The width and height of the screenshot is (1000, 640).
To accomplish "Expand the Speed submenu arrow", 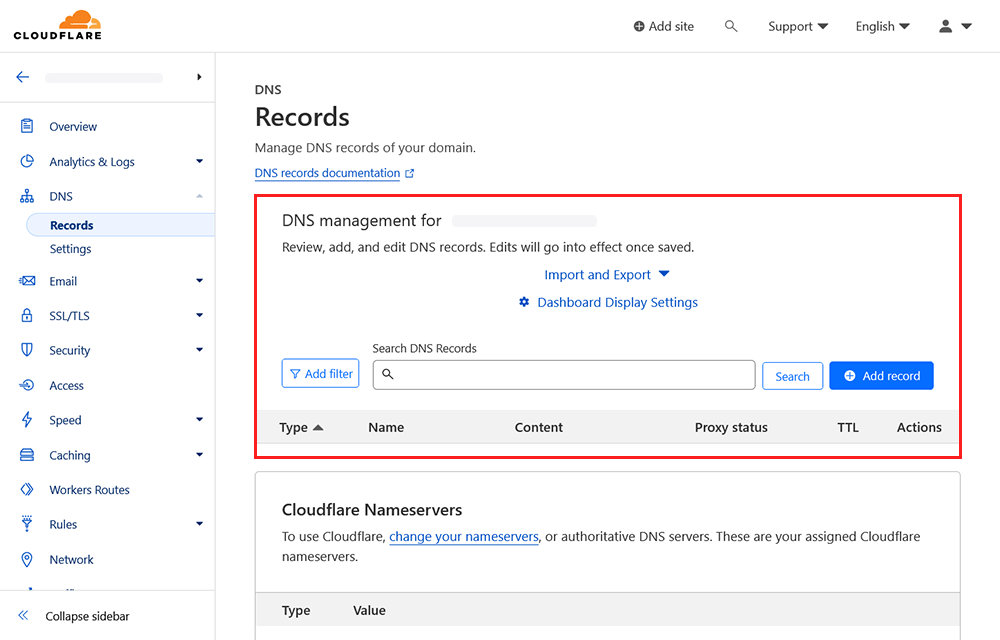I will click(200, 419).
